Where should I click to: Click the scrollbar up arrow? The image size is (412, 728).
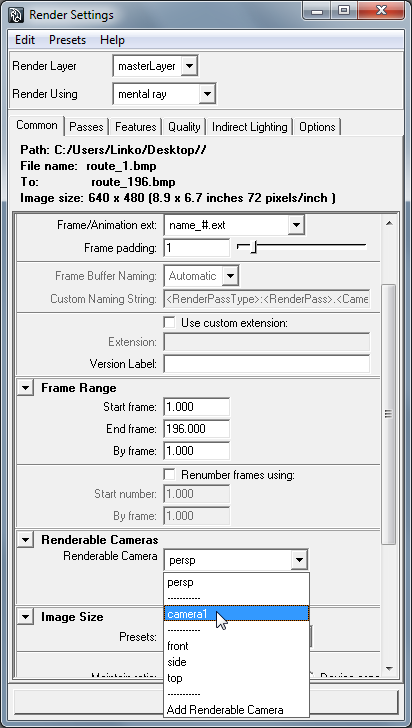(x=389, y=224)
